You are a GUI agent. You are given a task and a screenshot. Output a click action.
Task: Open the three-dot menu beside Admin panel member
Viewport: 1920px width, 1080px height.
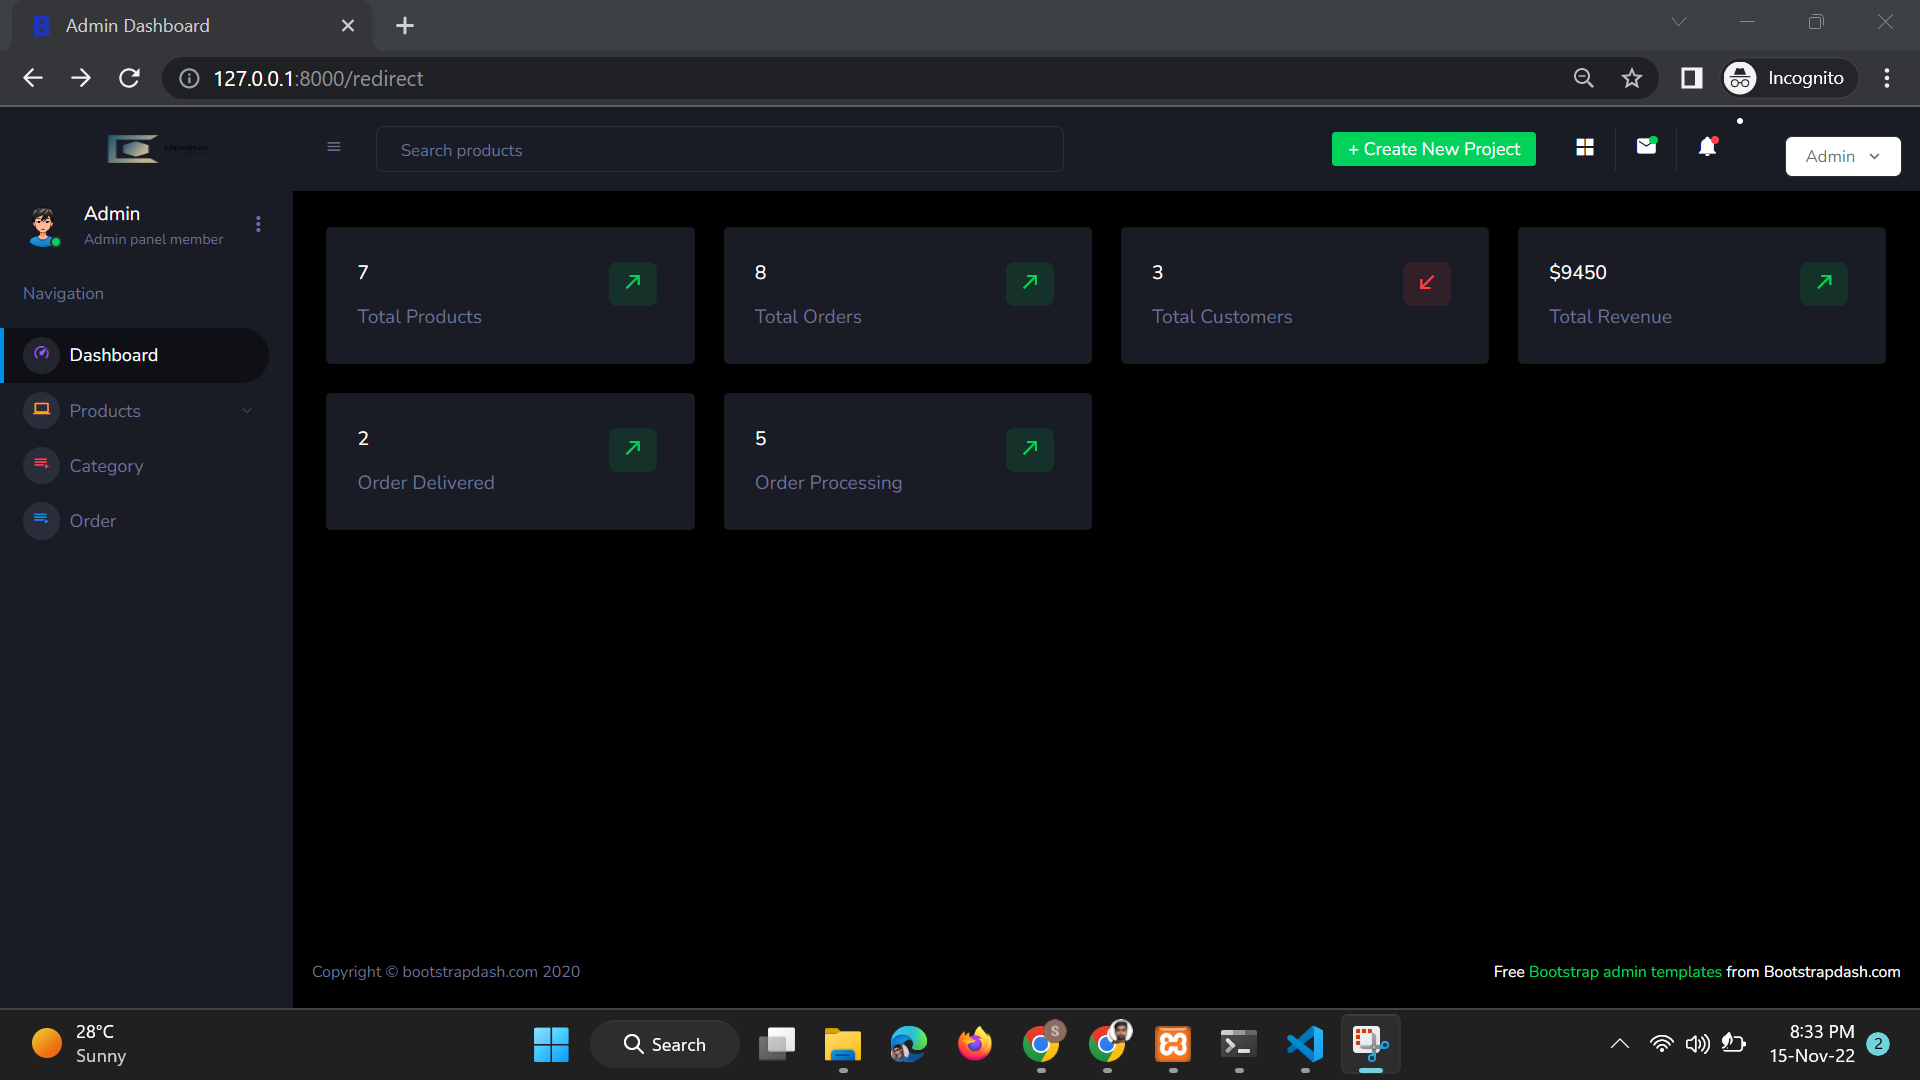(258, 224)
